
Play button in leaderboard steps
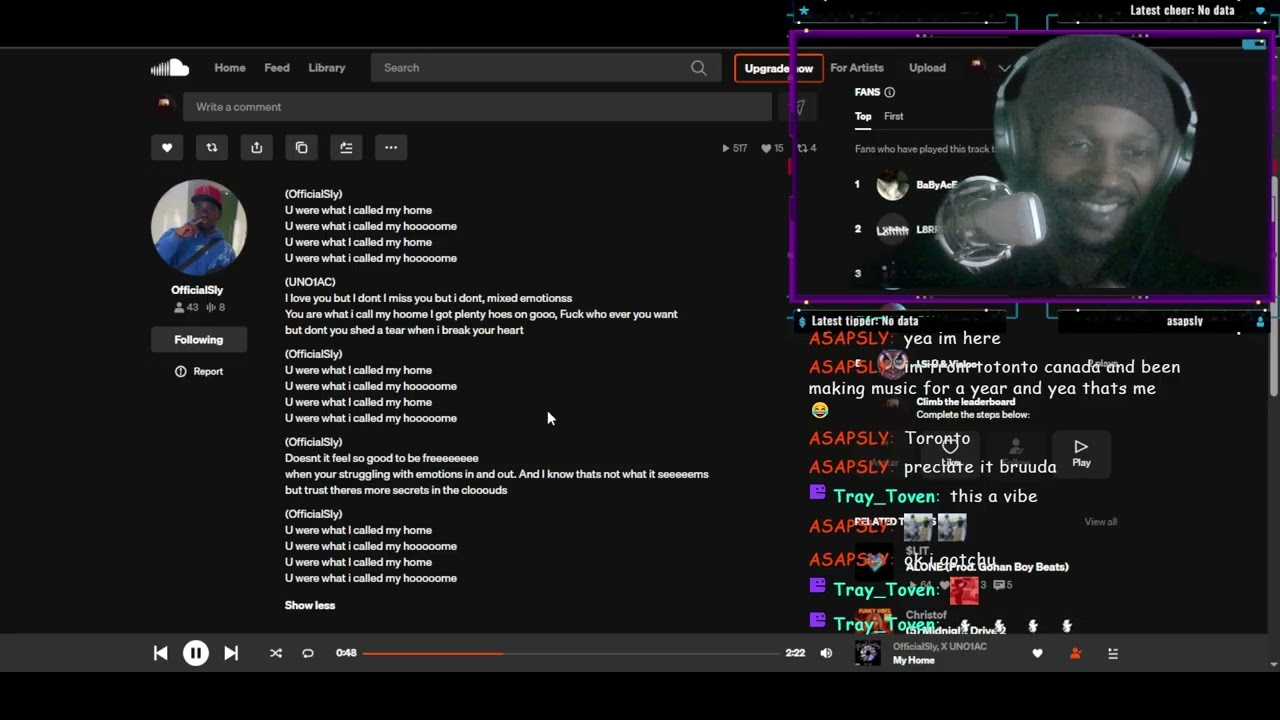[x=1081, y=453]
